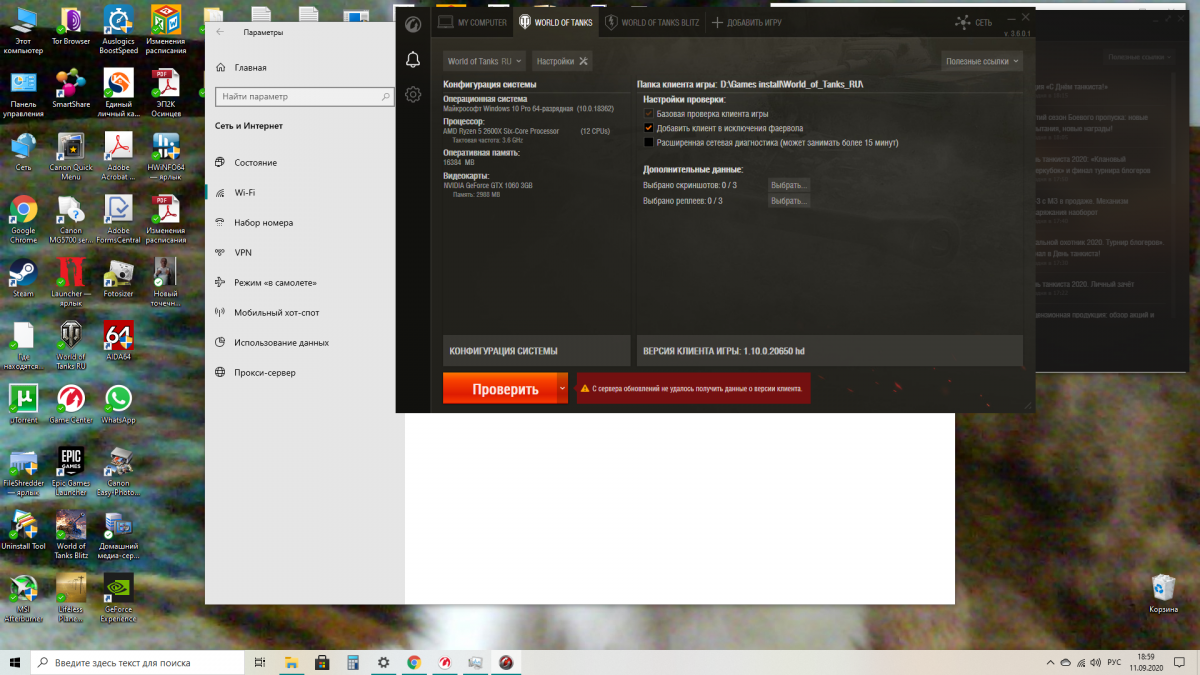
Task: Expand Полезные ссылки dropdown
Action: click(982, 61)
